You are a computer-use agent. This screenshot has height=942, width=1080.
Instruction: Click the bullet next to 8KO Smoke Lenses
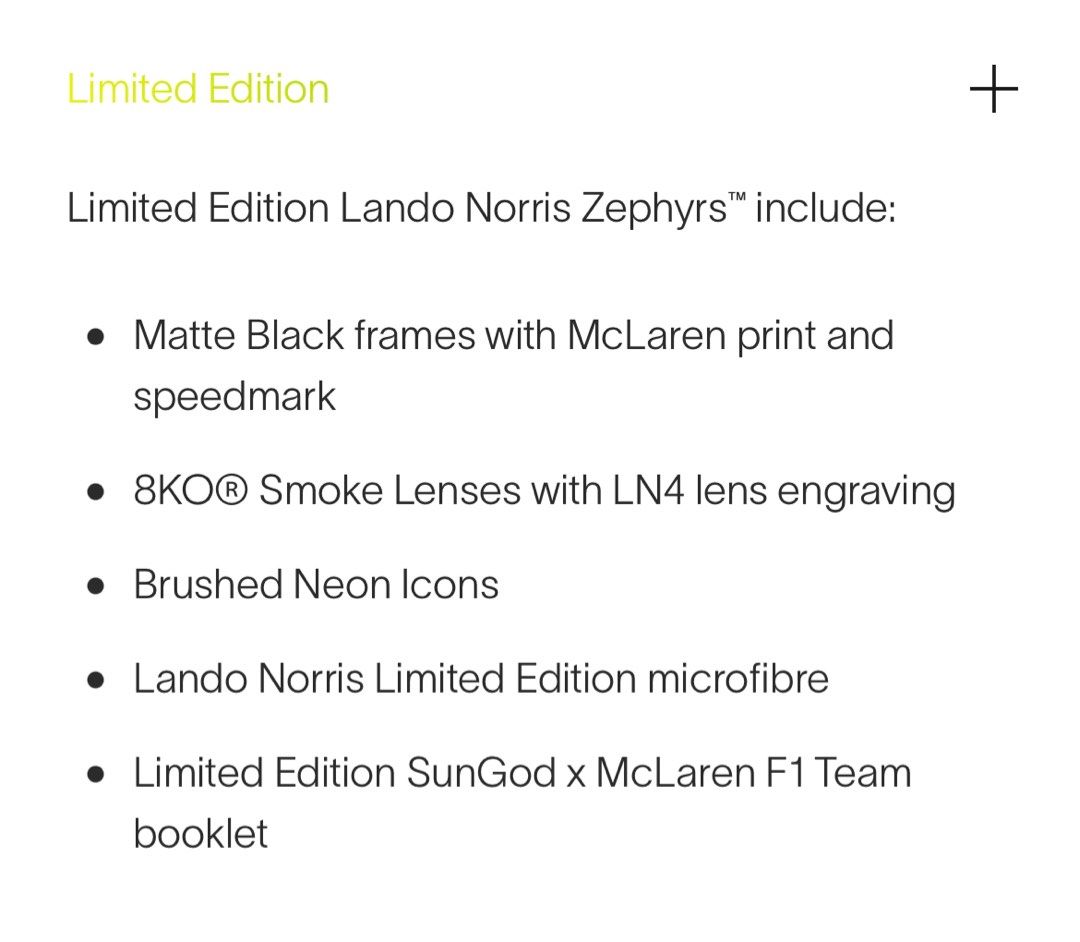[x=96, y=489]
